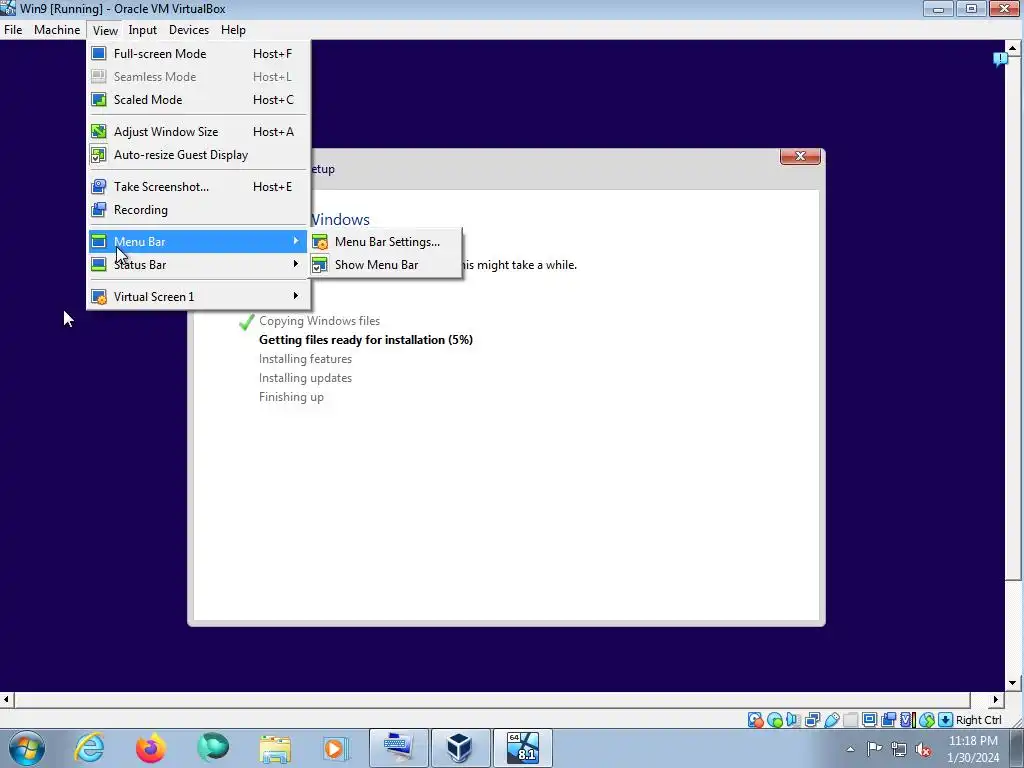Choose Take Screenshot... from the View menu
This screenshot has width=1024, height=768.
[199, 187]
